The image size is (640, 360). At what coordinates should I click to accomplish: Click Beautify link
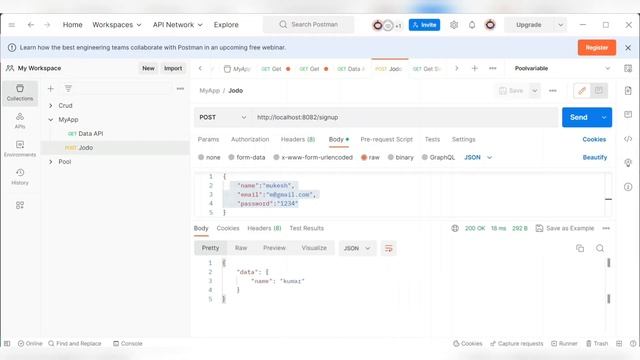594,158
